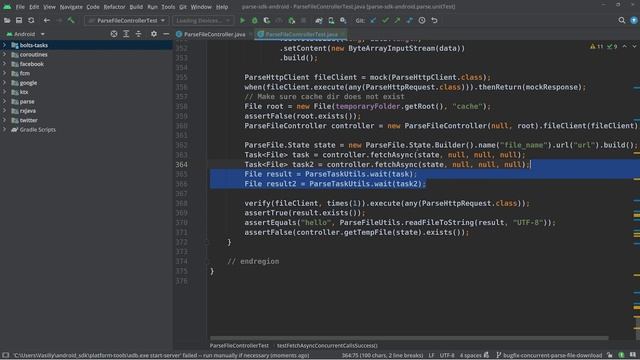
Task: Select ParseFileControllerTest.java tab
Action: point(301,34)
